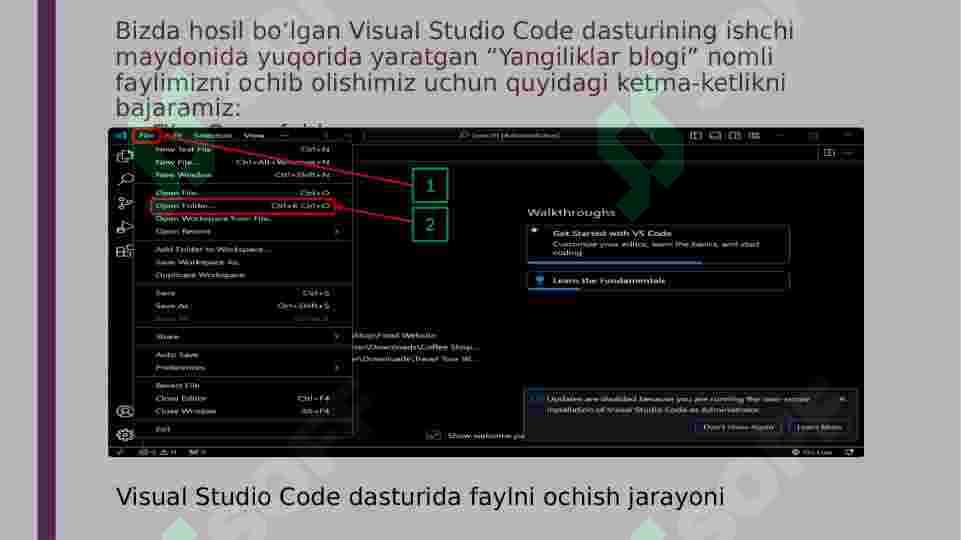Choose Add Folder to Workspace...

click(243, 249)
